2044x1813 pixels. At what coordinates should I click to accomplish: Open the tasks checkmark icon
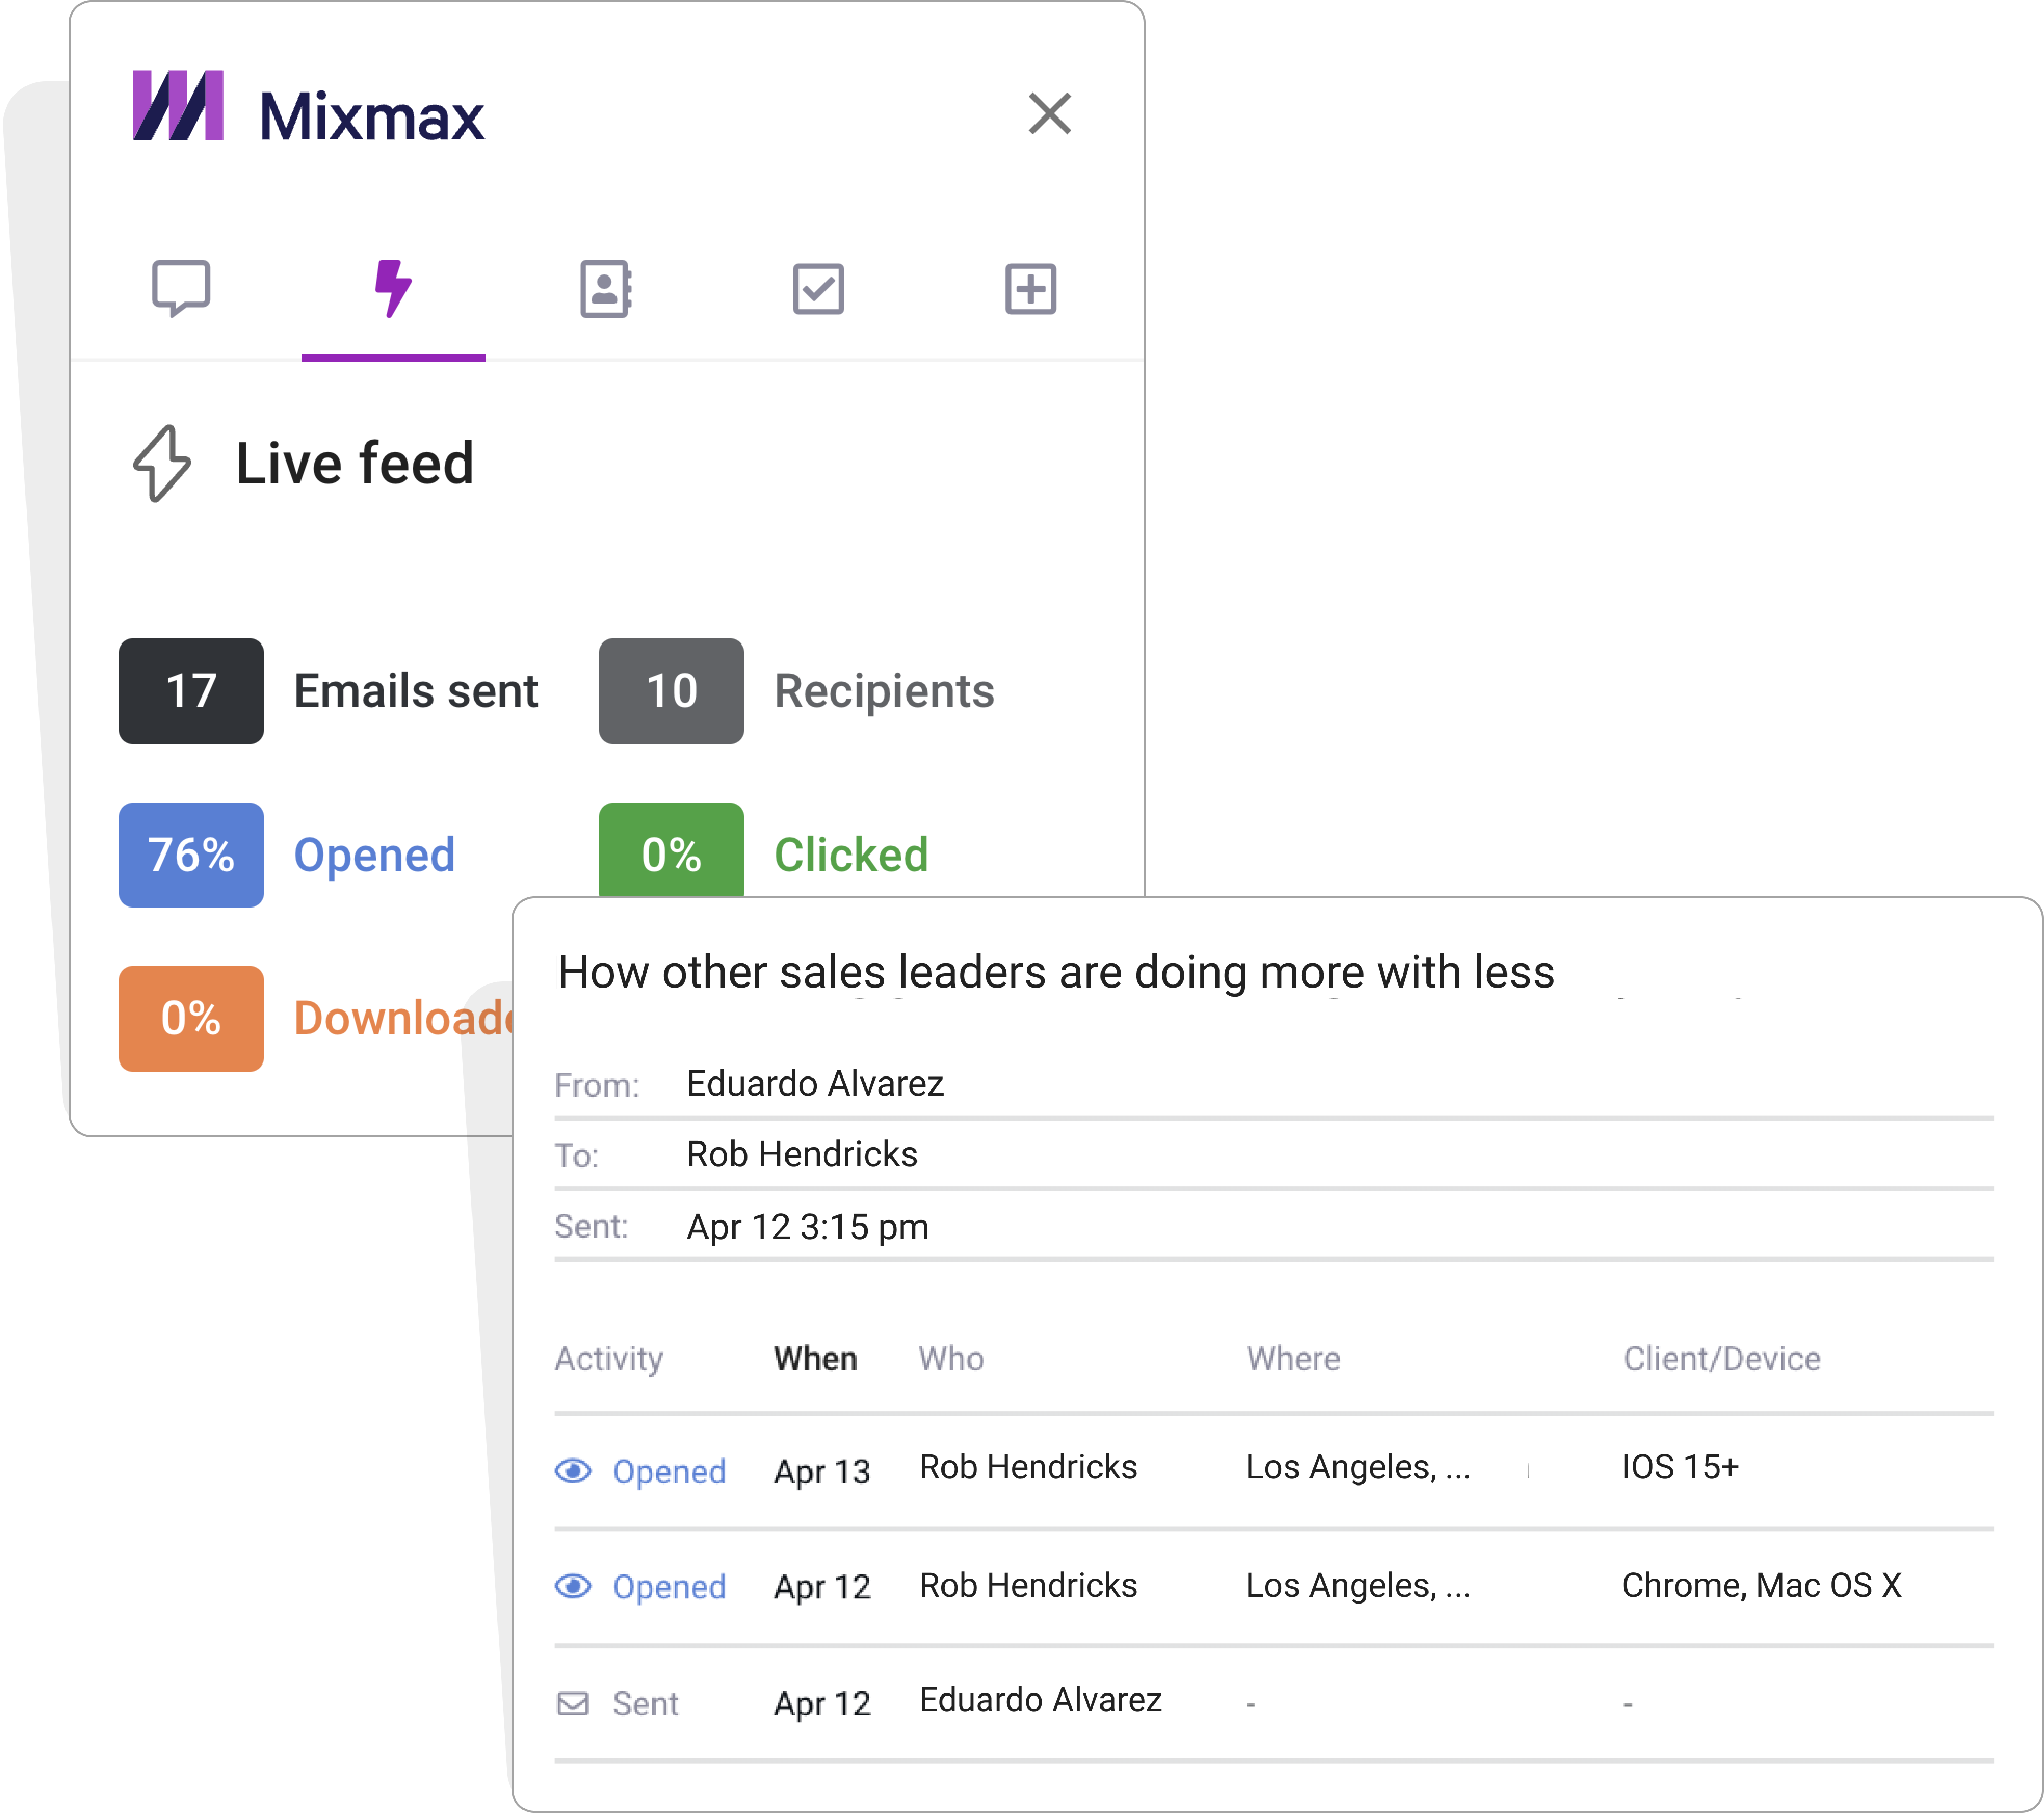pos(818,289)
